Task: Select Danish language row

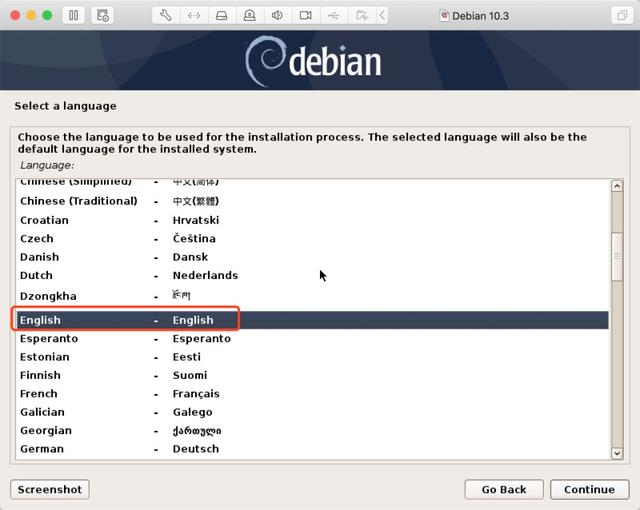Action: pyautogui.click(x=312, y=257)
